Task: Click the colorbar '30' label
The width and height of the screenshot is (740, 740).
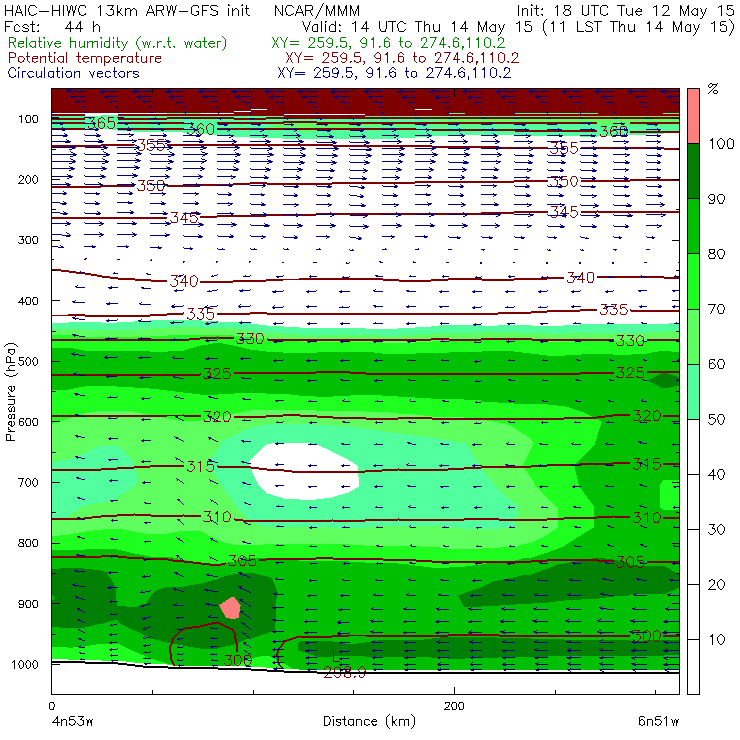Action: pos(716,530)
